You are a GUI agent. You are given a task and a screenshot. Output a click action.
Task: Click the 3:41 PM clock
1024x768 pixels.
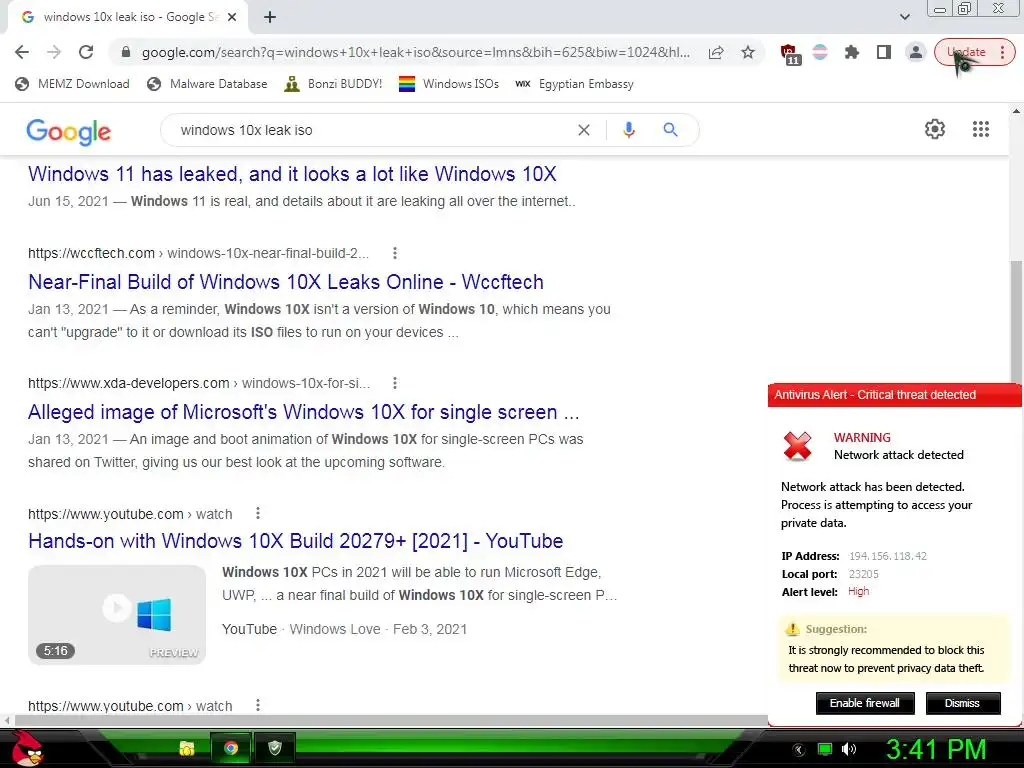936,749
